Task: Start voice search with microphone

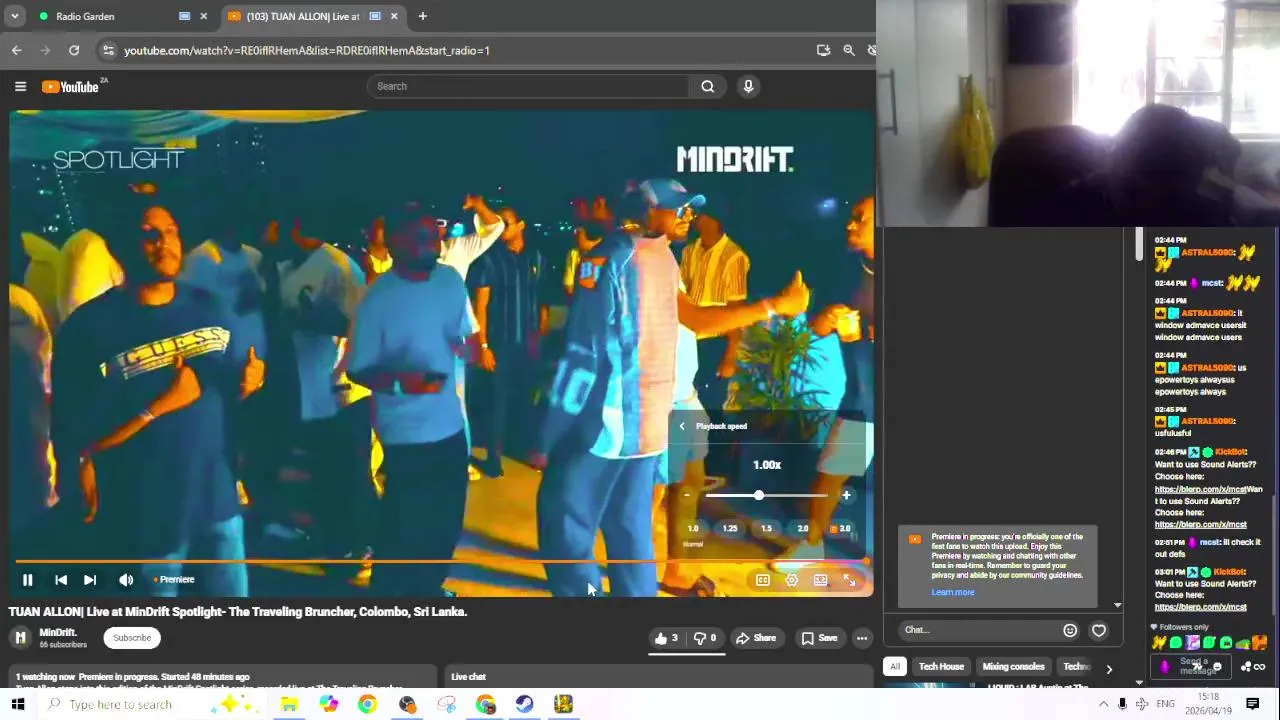Action: pyautogui.click(x=748, y=86)
